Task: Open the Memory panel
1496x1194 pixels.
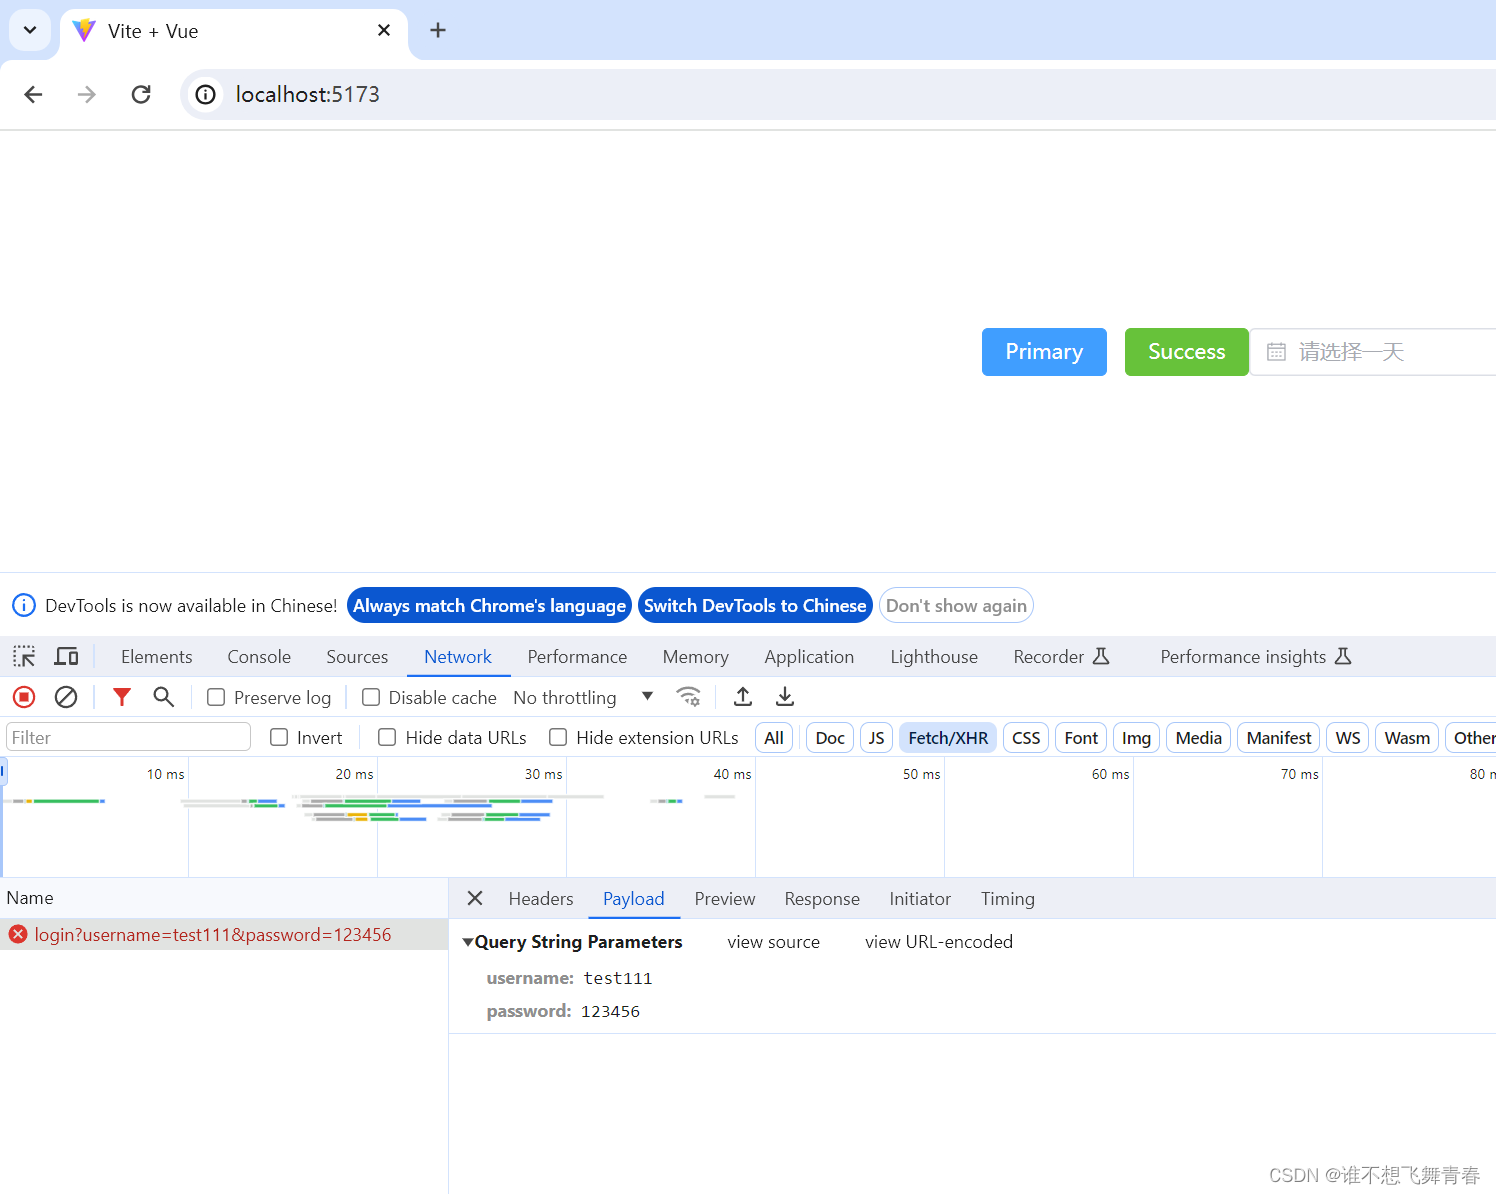Action: (x=695, y=656)
